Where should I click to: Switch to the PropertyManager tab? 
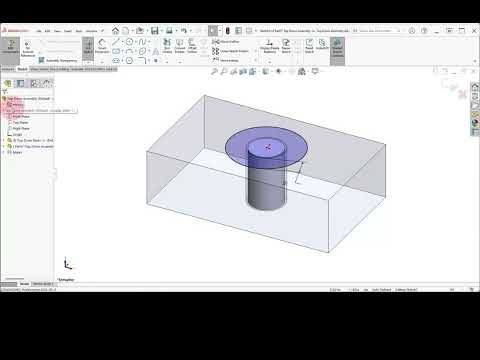tap(21, 83)
